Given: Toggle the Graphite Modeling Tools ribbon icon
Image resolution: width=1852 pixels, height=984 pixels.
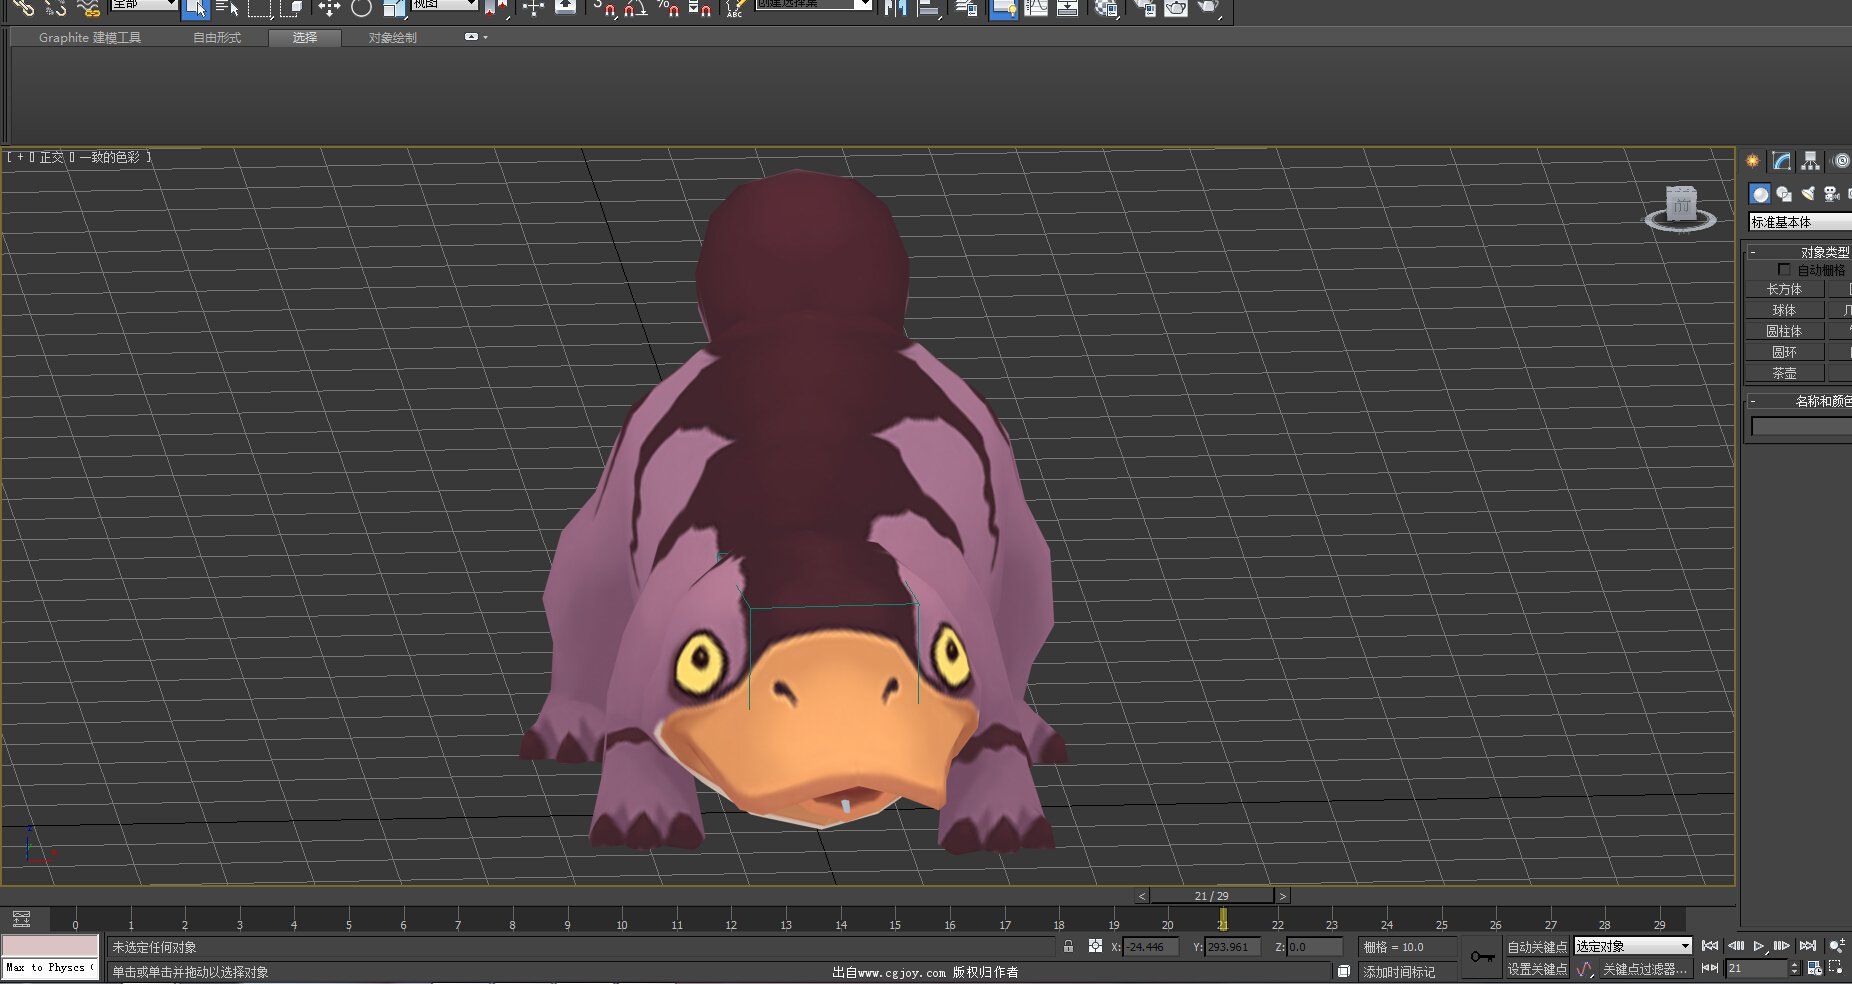Looking at the screenshot, I should point(1003,8).
